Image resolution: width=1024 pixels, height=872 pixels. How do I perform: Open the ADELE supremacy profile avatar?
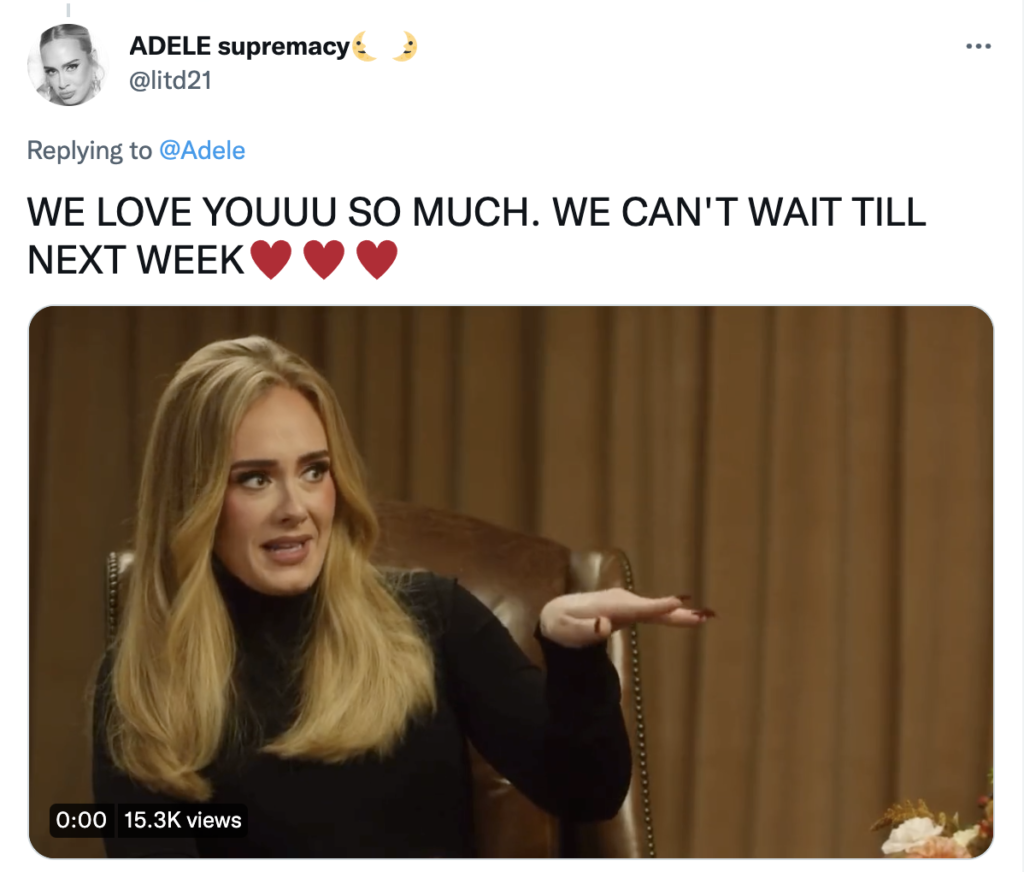point(66,65)
